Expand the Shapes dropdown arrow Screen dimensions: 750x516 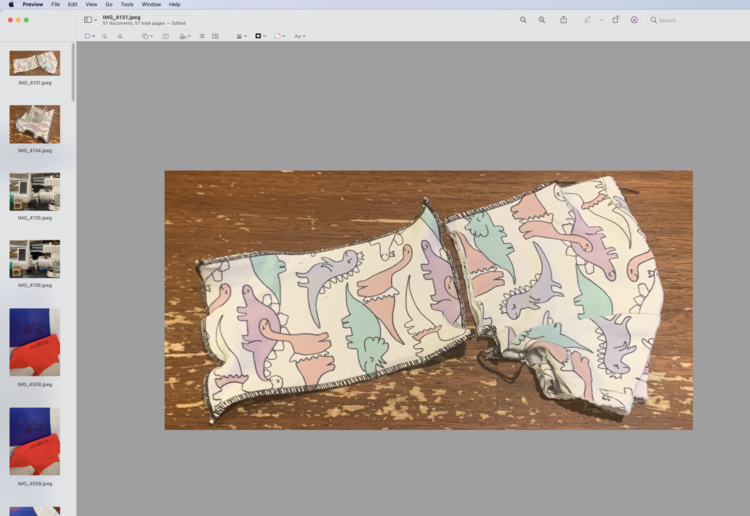(152, 36)
